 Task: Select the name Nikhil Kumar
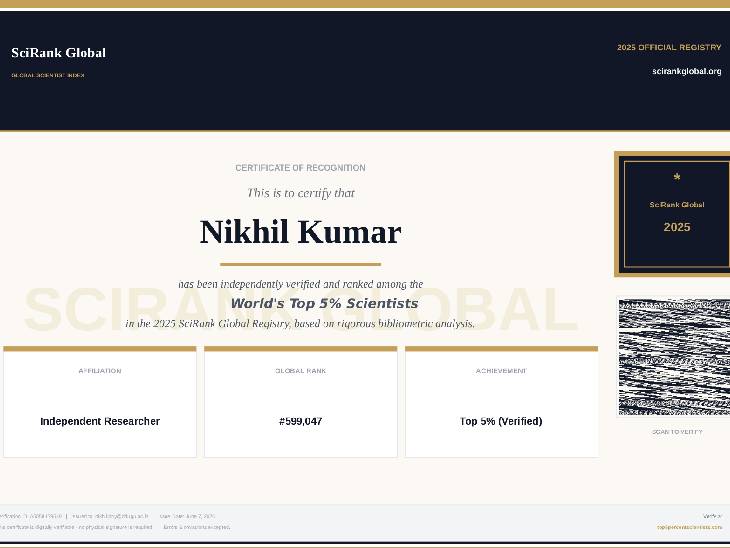coord(301,232)
